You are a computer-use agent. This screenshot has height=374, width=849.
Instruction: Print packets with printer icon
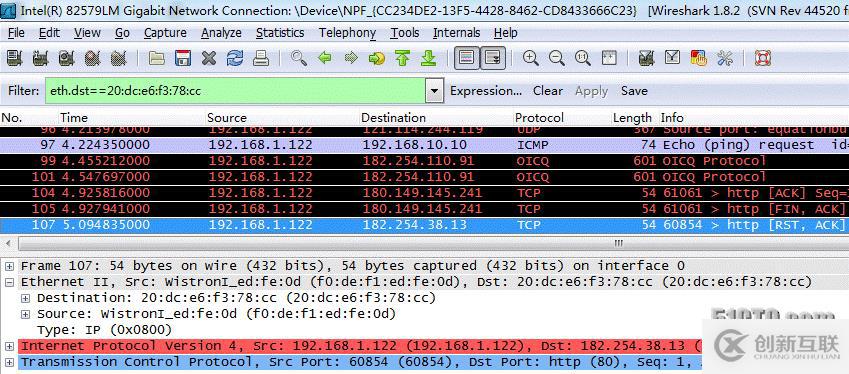261,58
